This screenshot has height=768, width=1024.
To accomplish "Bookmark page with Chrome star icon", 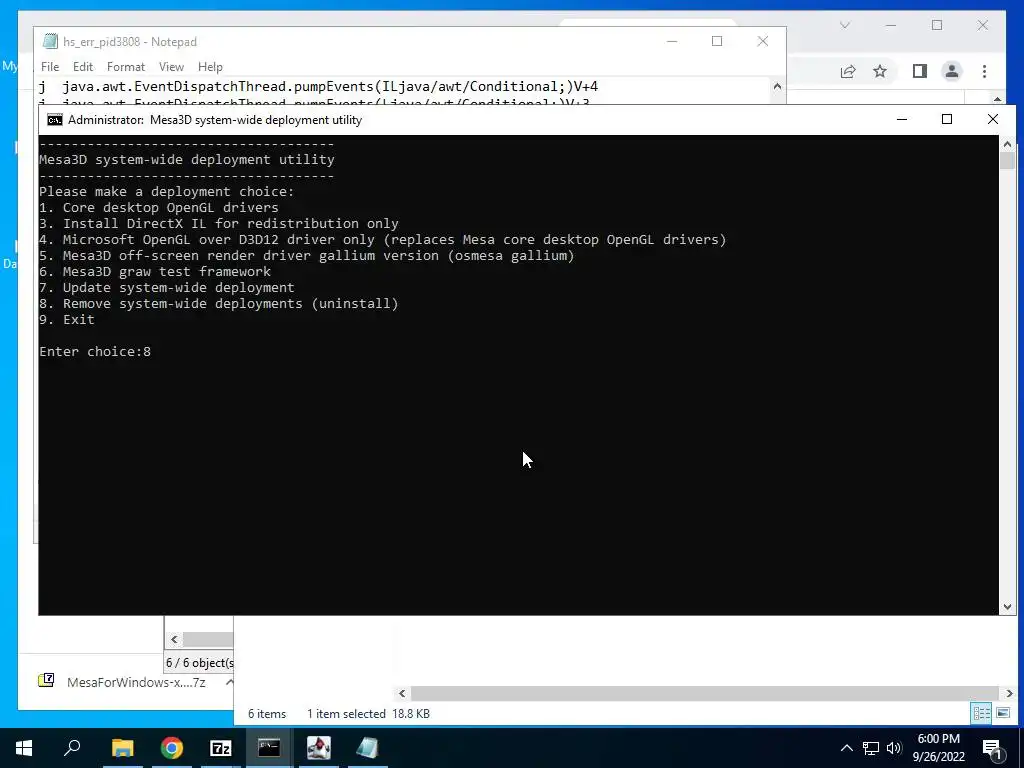I will [x=880, y=71].
